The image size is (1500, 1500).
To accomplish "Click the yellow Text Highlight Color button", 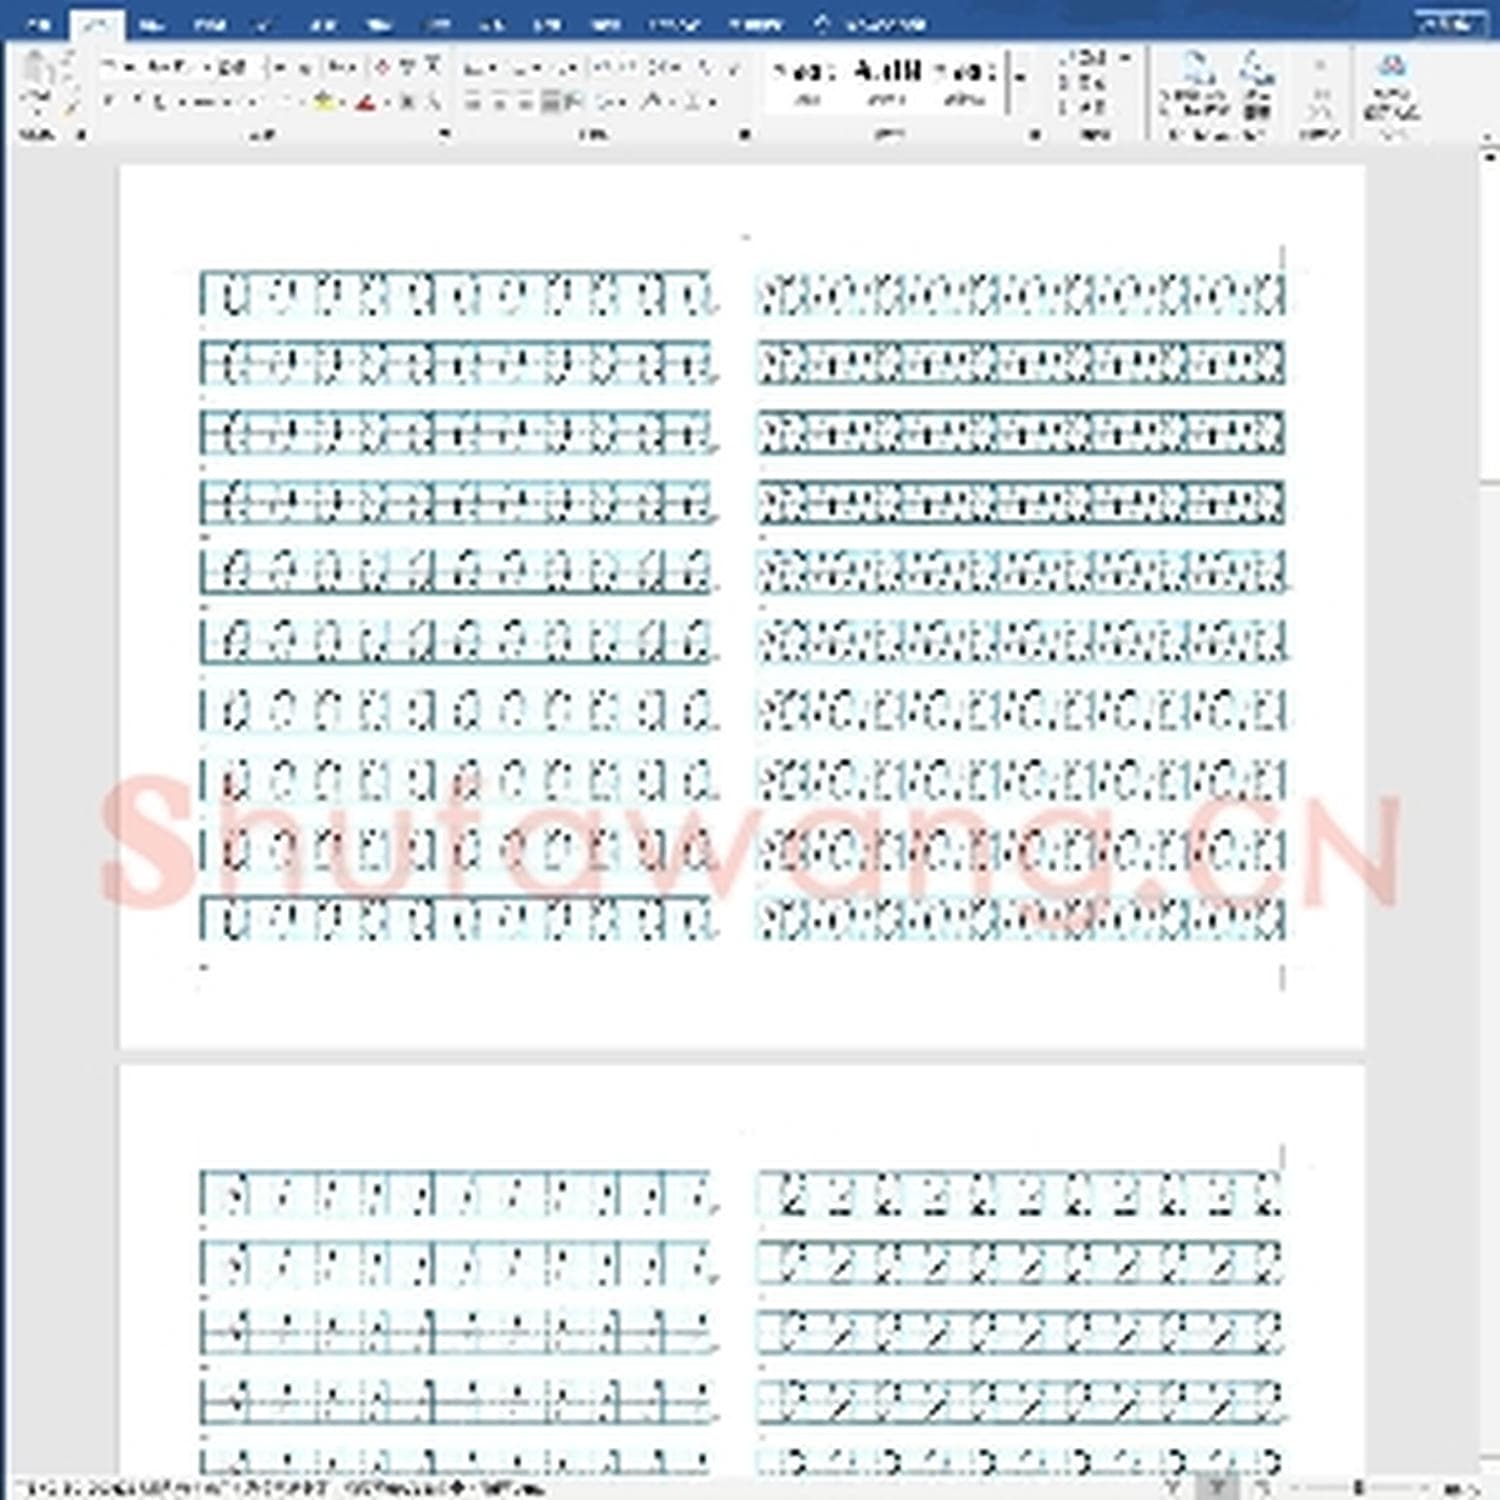I will [322, 101].
